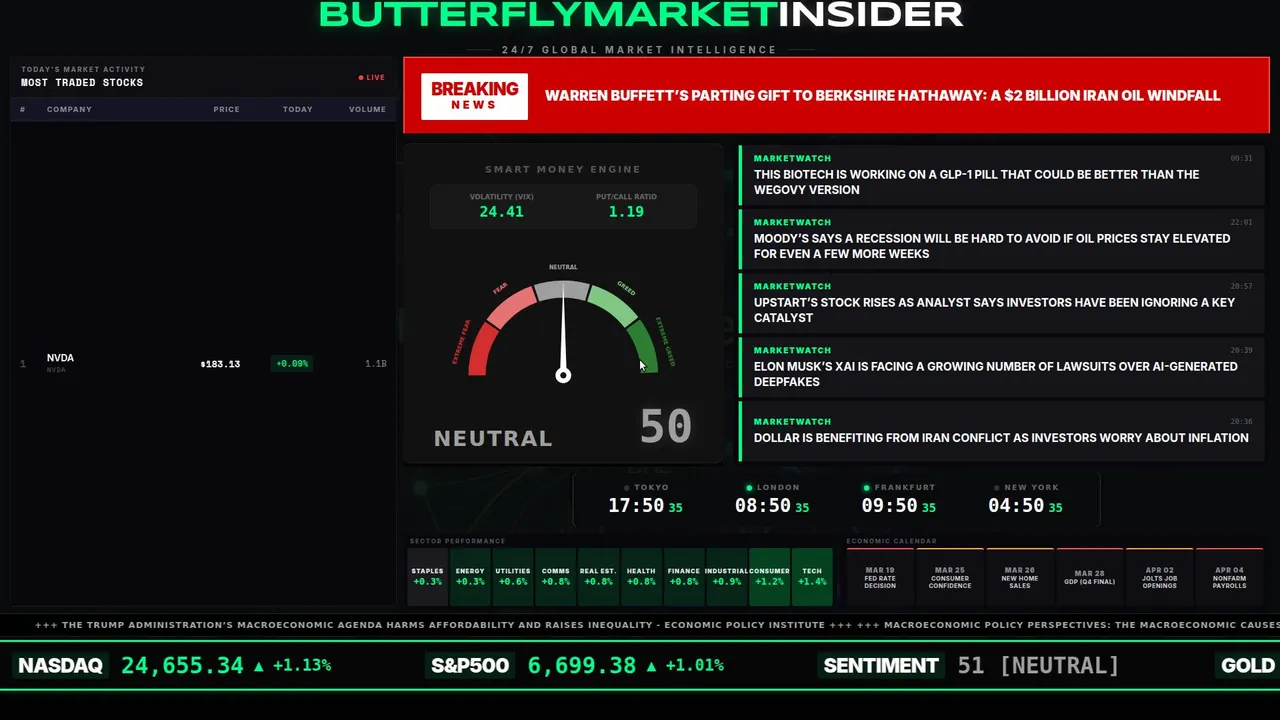Screen dimensions: 1280x720
Task: Sort by the VOLUME column header
Action: [367, 109]
